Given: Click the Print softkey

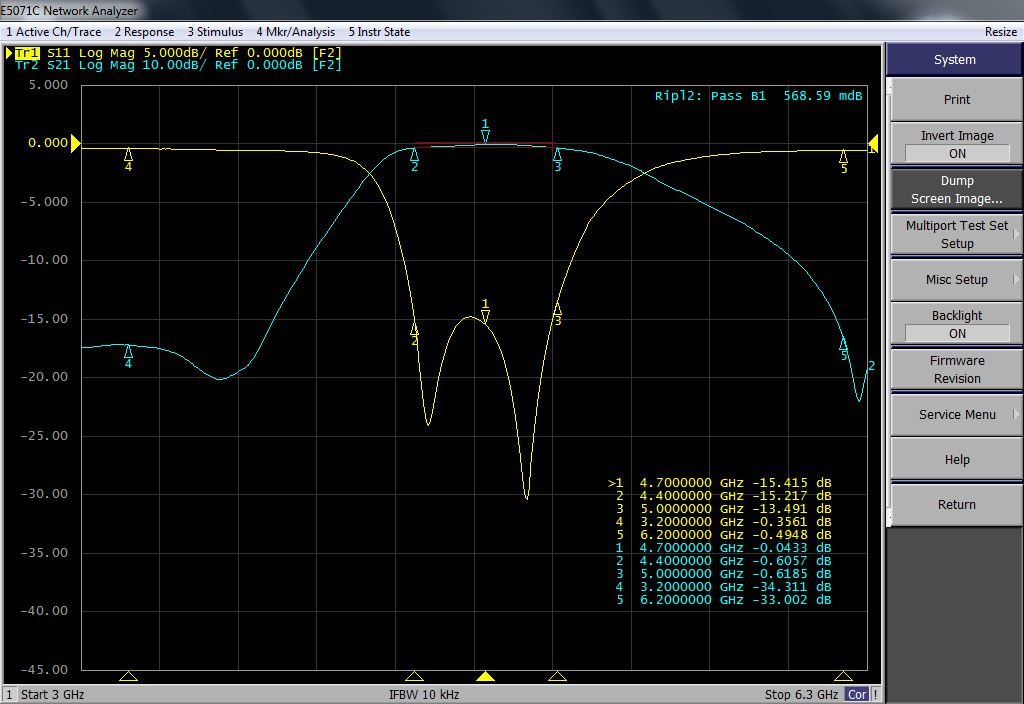Looking at the screenshot, I should point(956,100).
